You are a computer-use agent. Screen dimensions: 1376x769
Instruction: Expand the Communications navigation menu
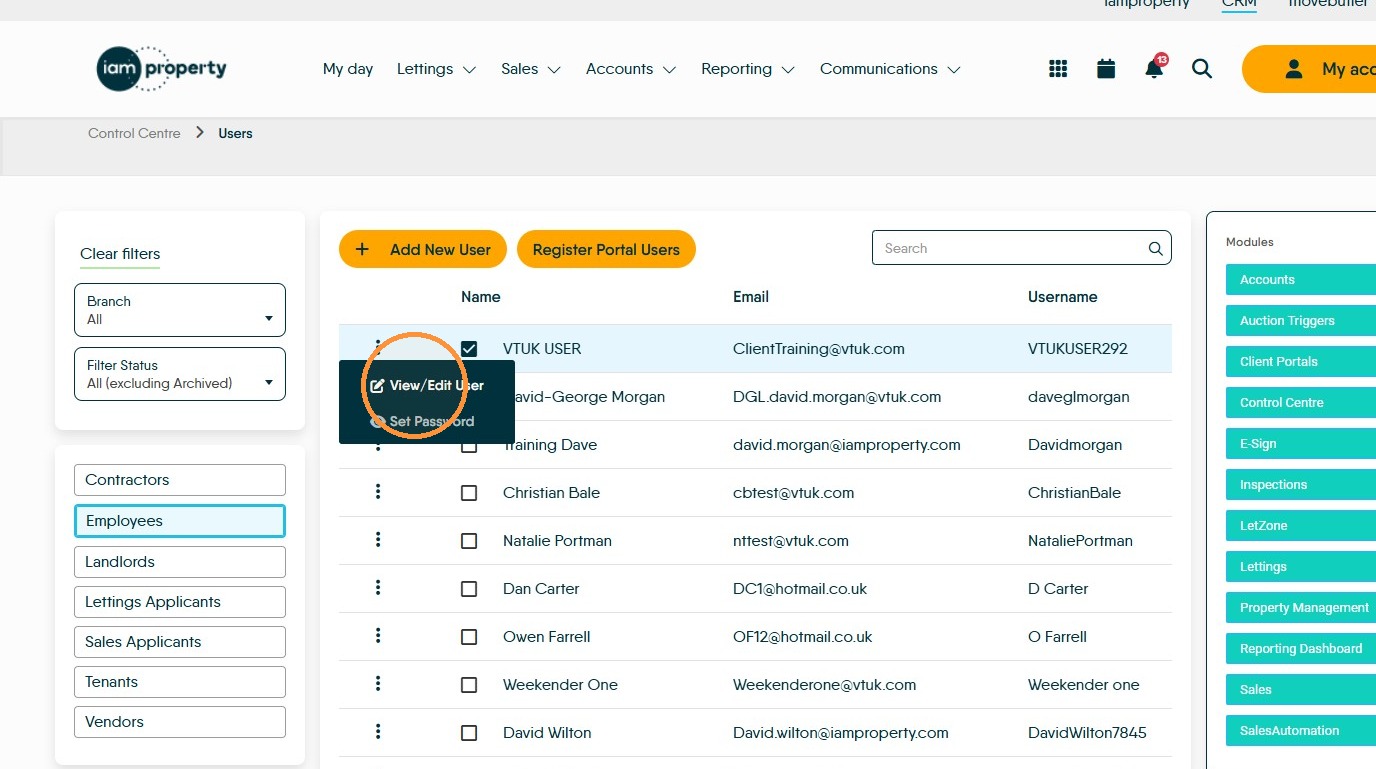click(890, 69)
